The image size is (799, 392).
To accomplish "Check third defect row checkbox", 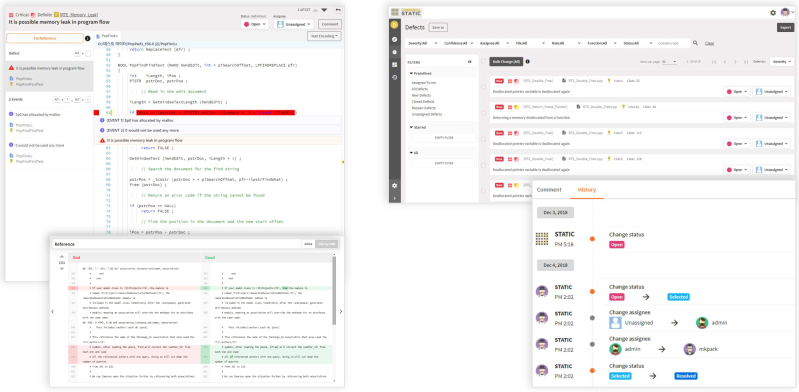I will (x=484, y=139).
